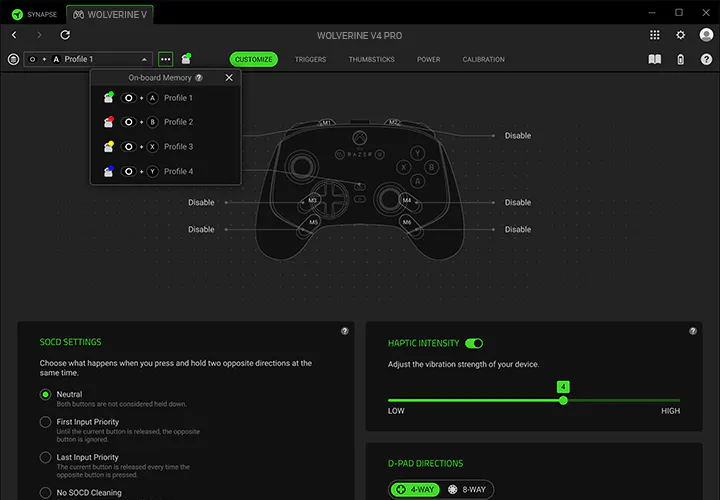The image size is (720, 500).
Task: Click the red memory slot icon for Profile 2
Action: pos(109,122)
